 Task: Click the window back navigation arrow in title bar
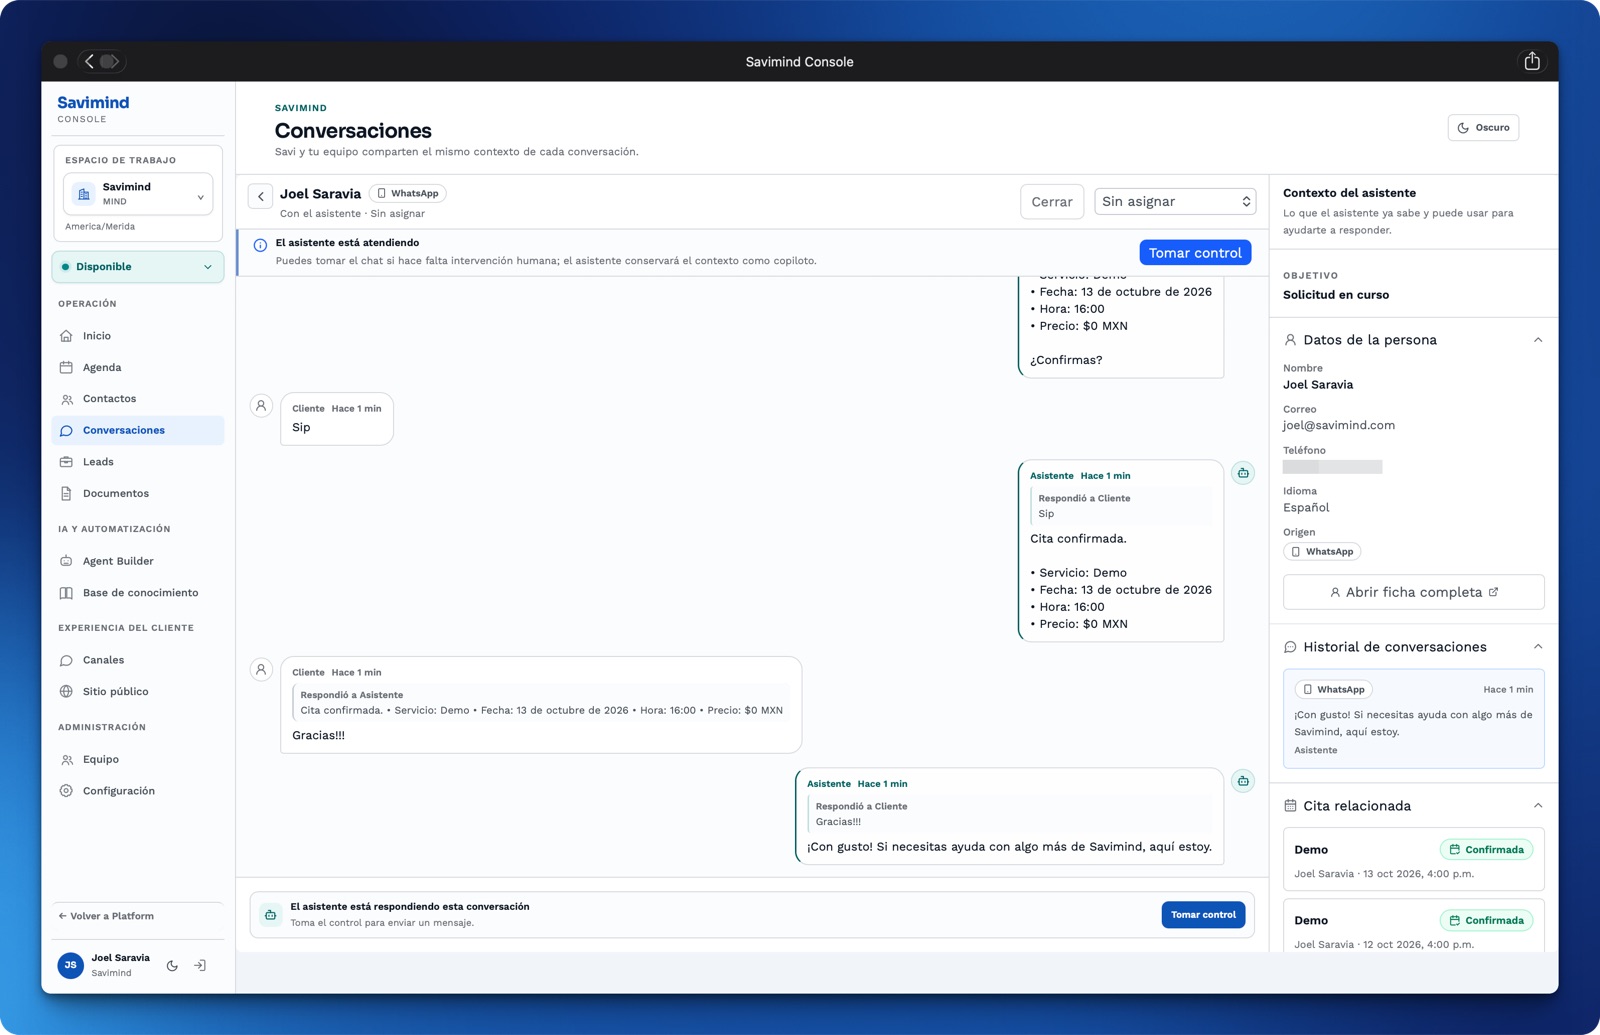click(90, 61)
